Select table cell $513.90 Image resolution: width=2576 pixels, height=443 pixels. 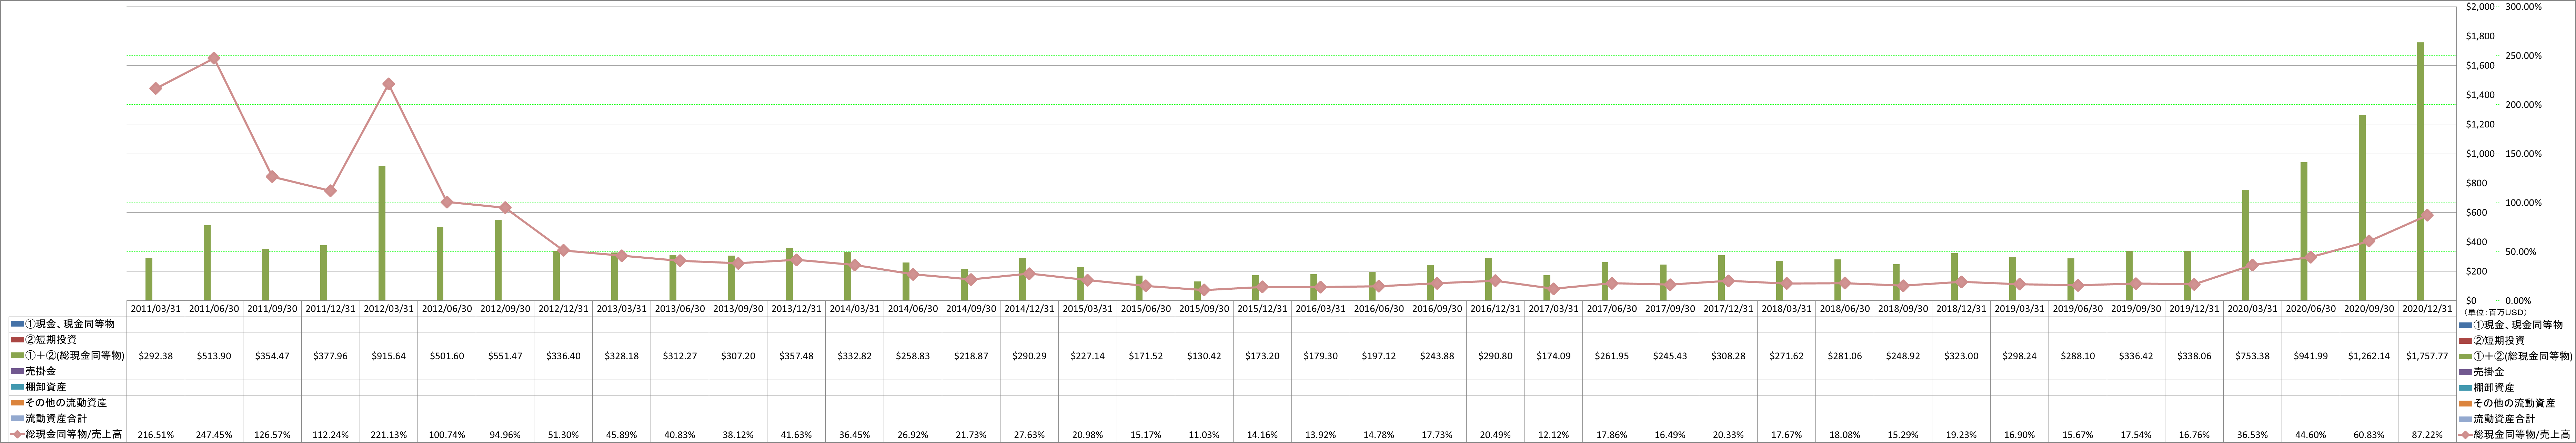pyautogui.click(x=214, y=356)
